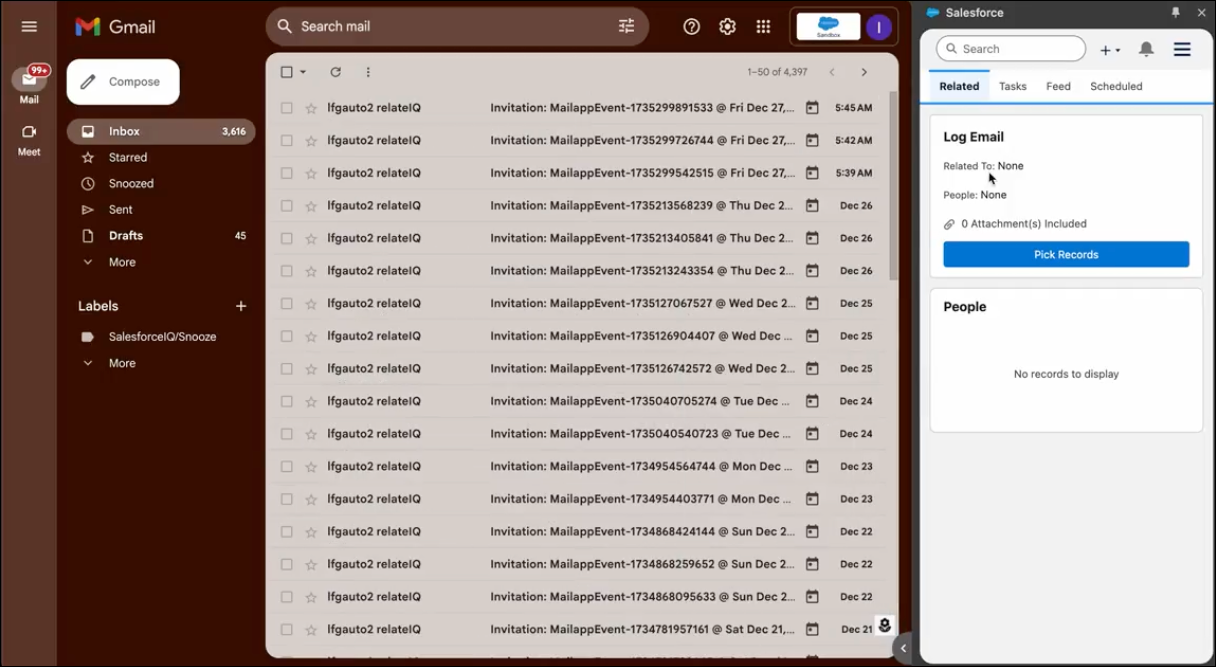
Task: Open Meet from the left rail
Action: click(x=29, y=140)
